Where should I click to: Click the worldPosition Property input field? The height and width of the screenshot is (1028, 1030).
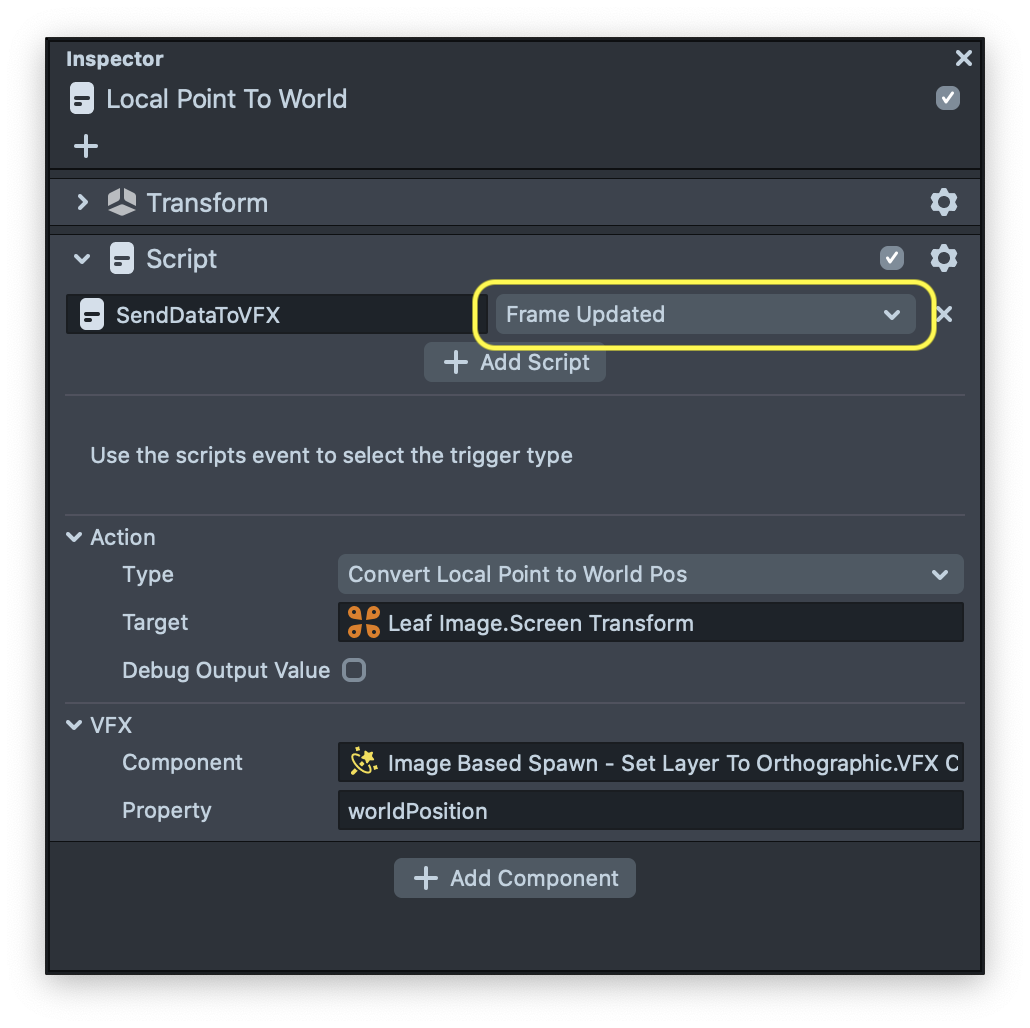coord(650,811)
